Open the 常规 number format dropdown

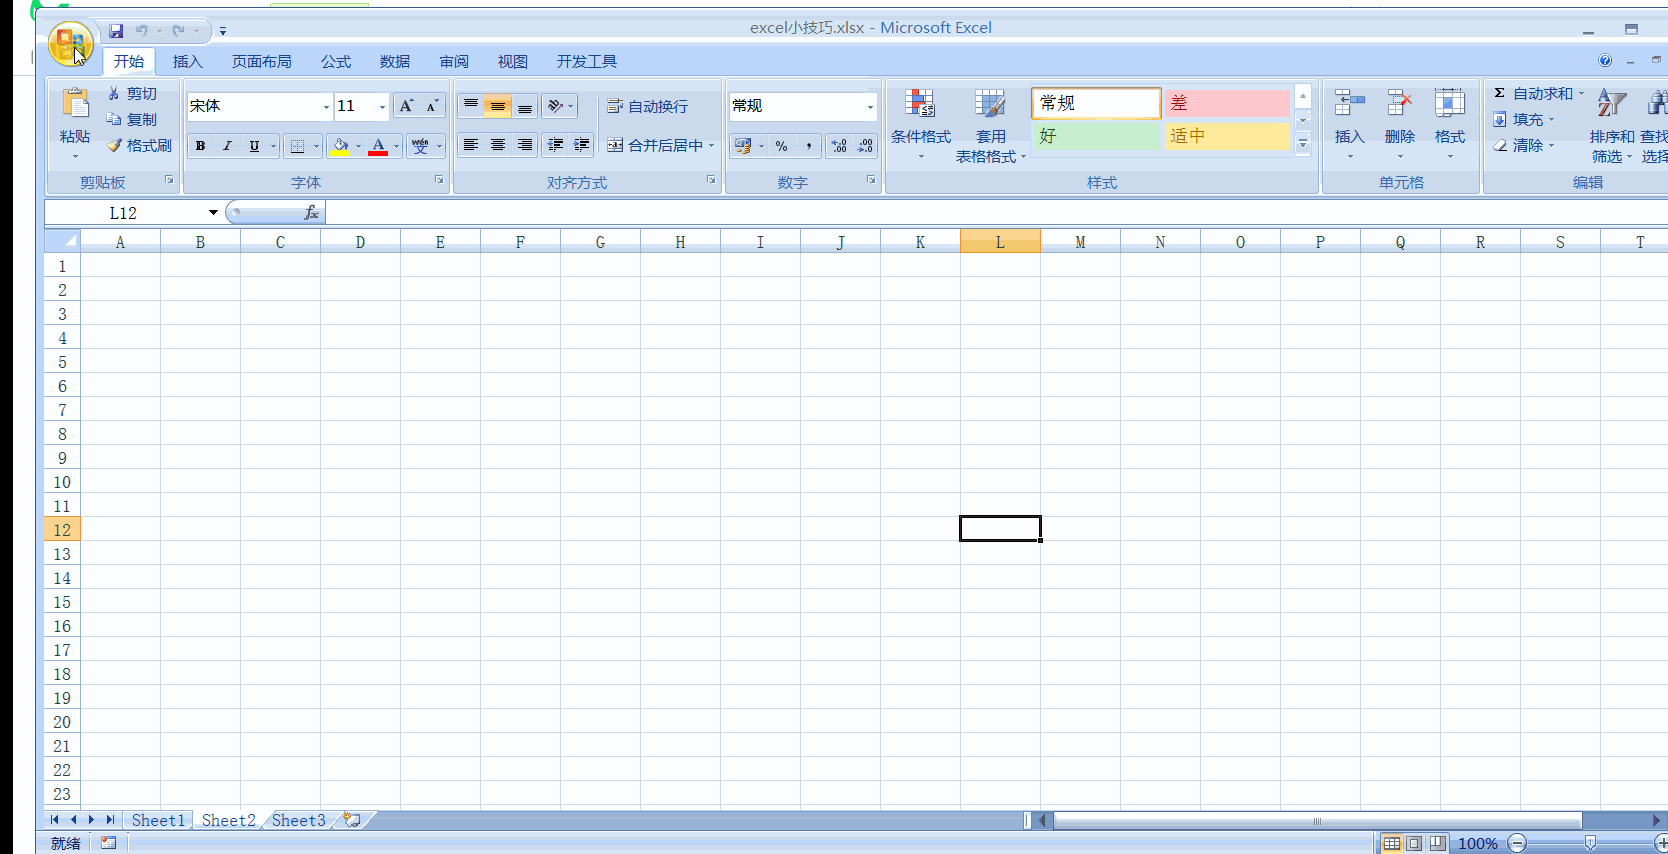(x=870, y=106)
